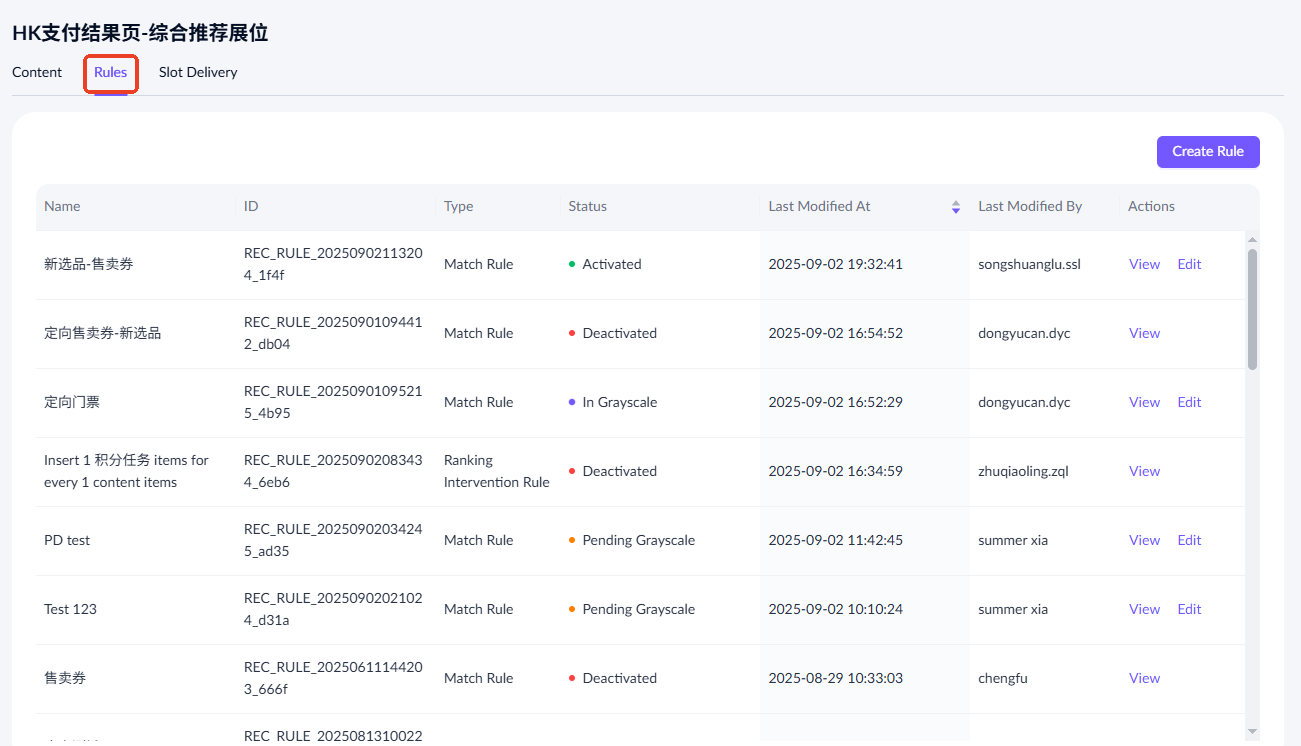This screenshot has width=1301, height=746.
Task: Sort by Last Modified At using sort arrows
Action: (x=955, y=207)
